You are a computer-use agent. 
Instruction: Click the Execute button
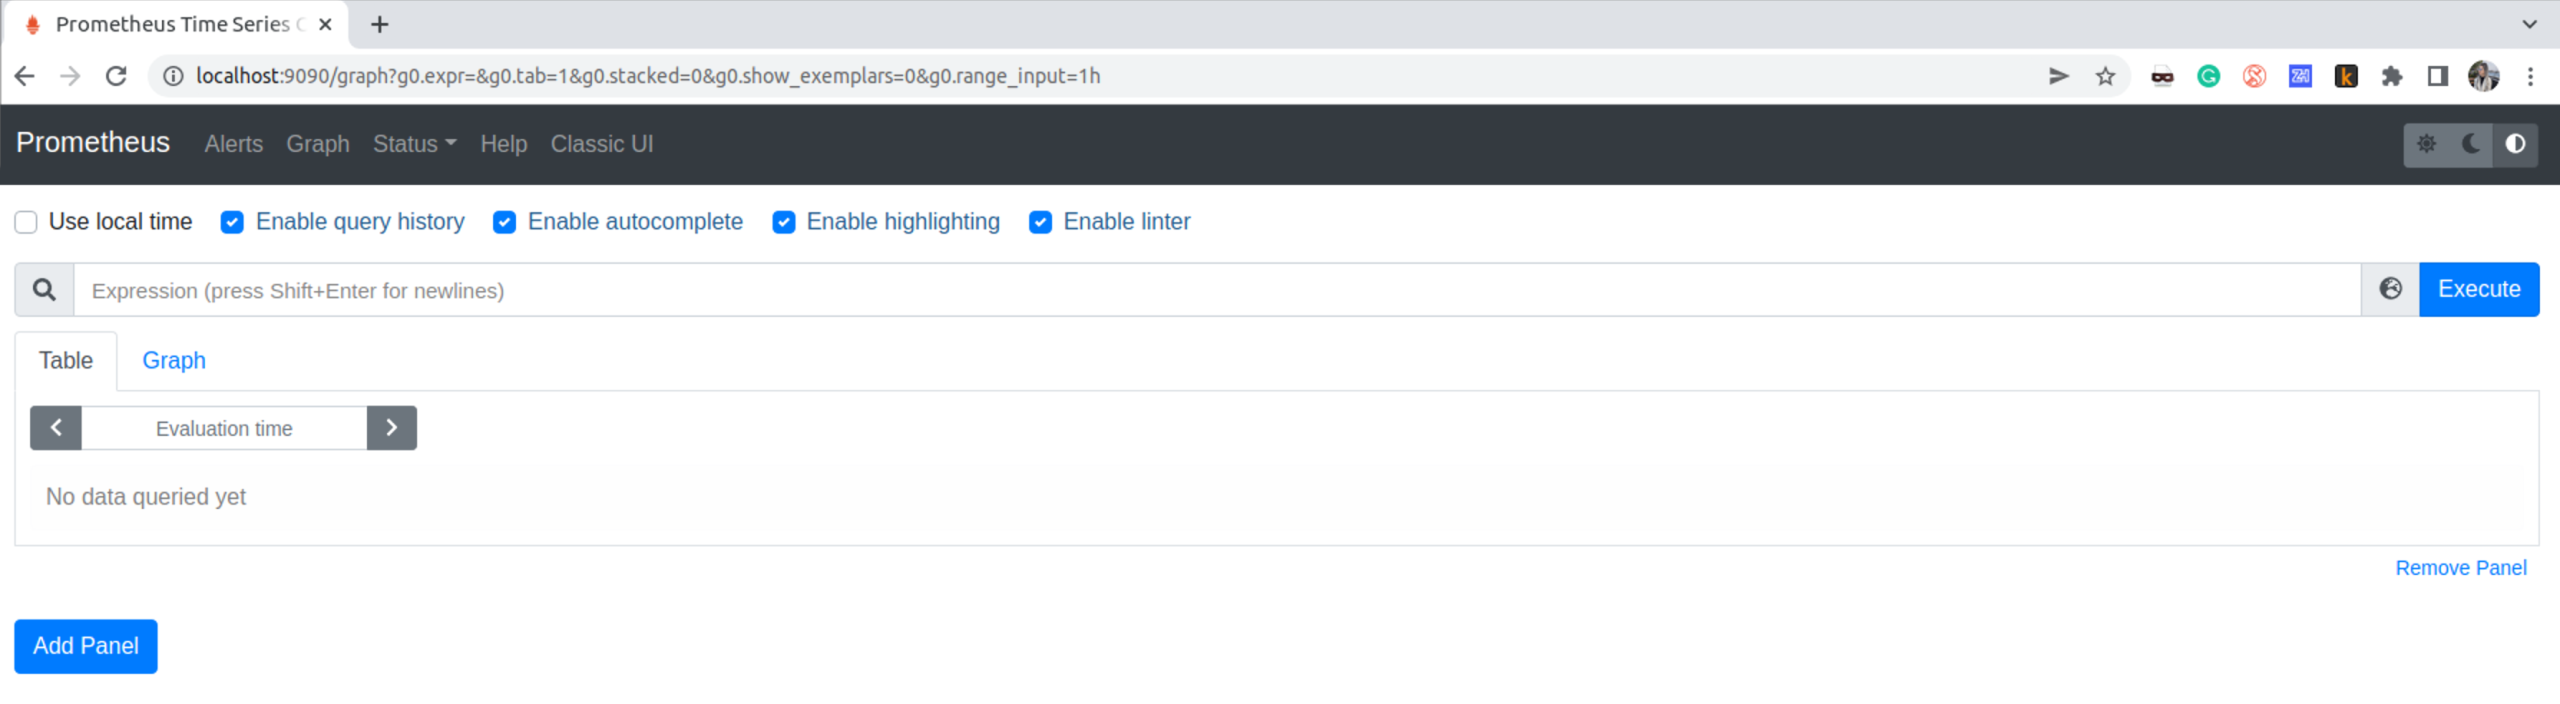(2479, 289)
